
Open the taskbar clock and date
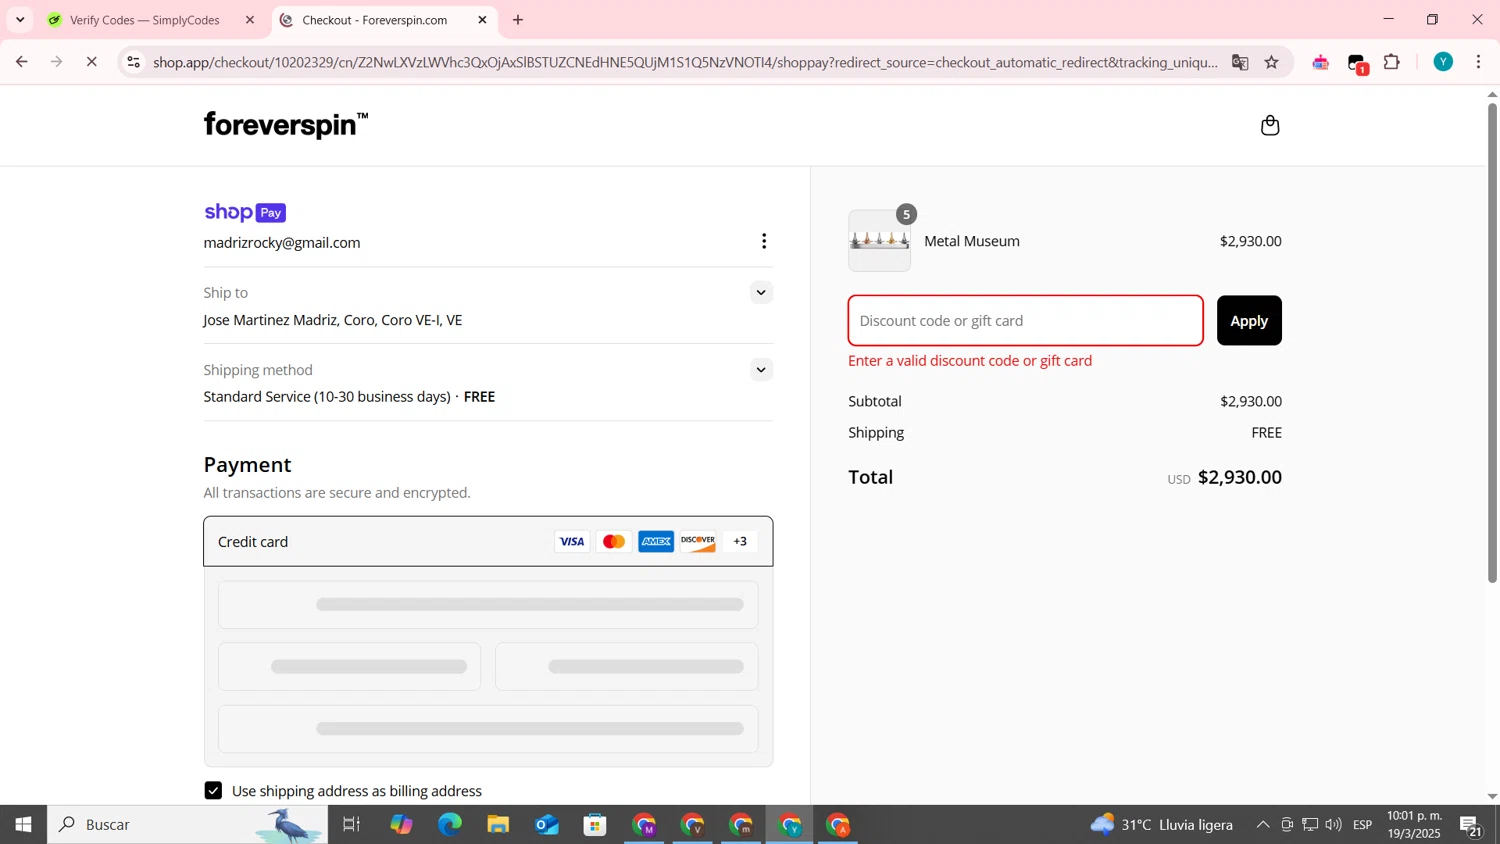point(1414,825)
